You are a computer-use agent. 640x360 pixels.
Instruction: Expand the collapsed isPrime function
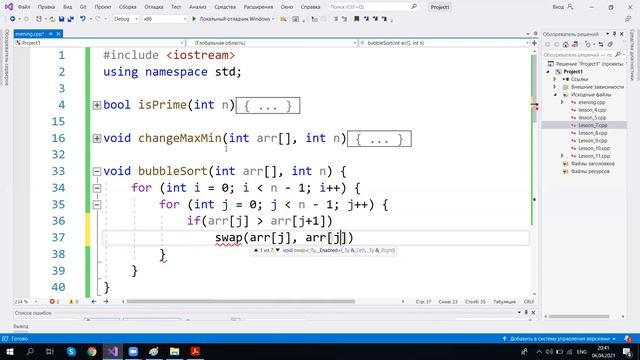coord(97,105)
